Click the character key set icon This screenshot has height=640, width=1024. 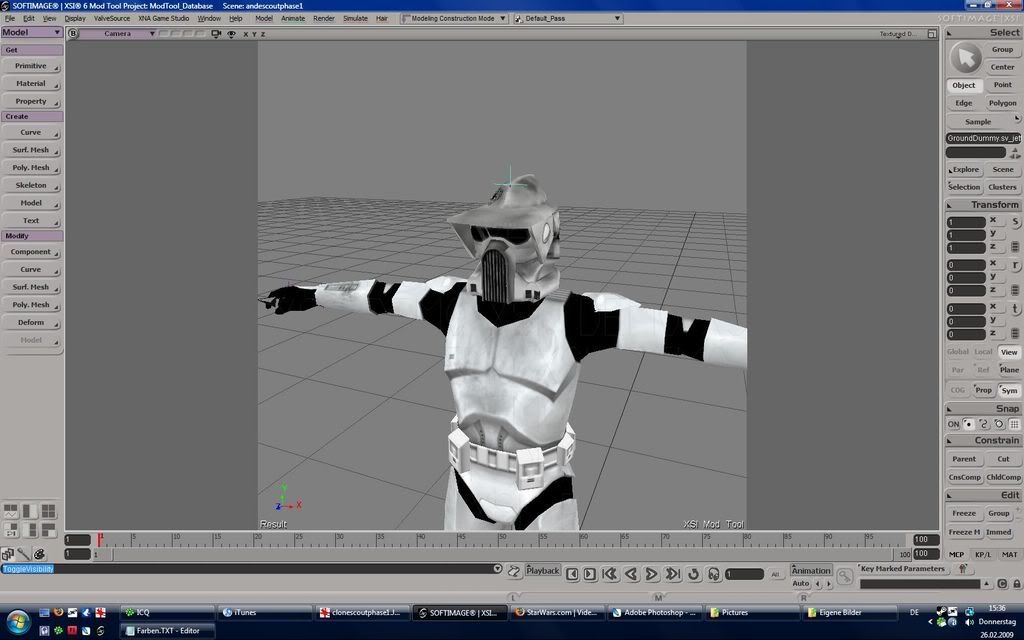[962, 569]
